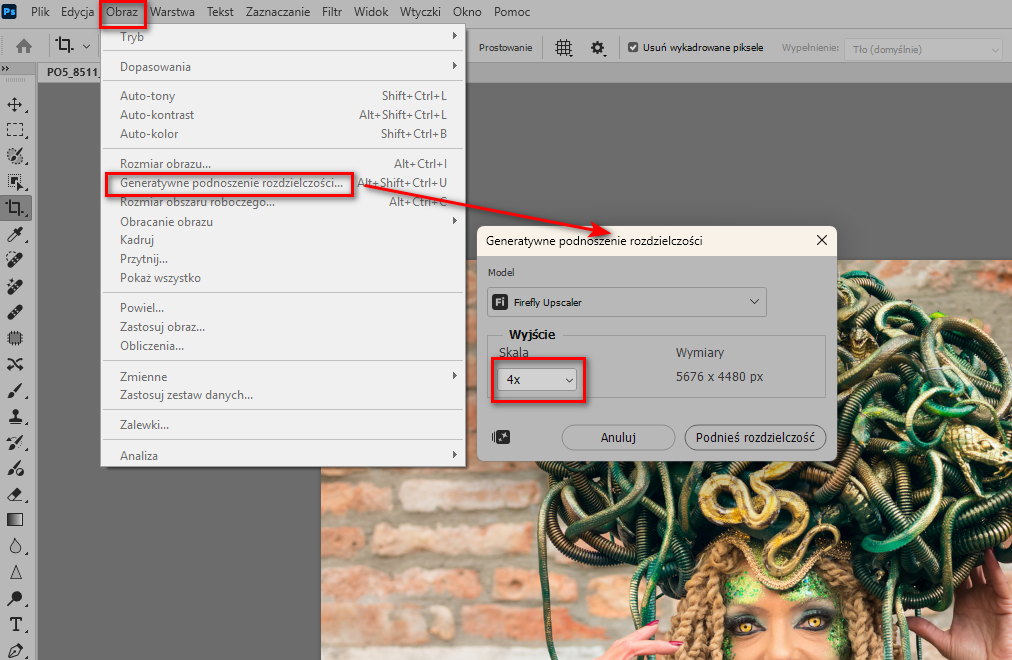Select the Remove tool with sparkles
This screenshot has width=1012, height=660.
[15, 286]
